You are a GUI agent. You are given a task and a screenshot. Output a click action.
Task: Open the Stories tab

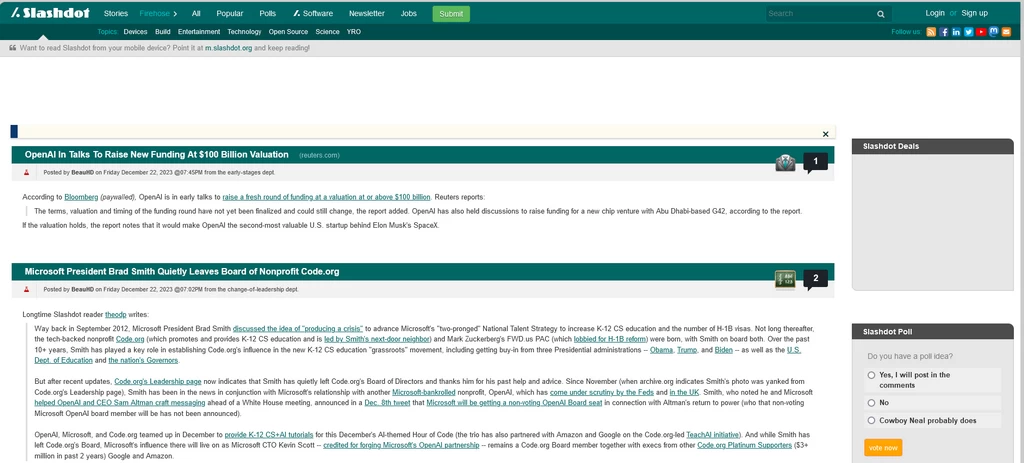point(116,13)
